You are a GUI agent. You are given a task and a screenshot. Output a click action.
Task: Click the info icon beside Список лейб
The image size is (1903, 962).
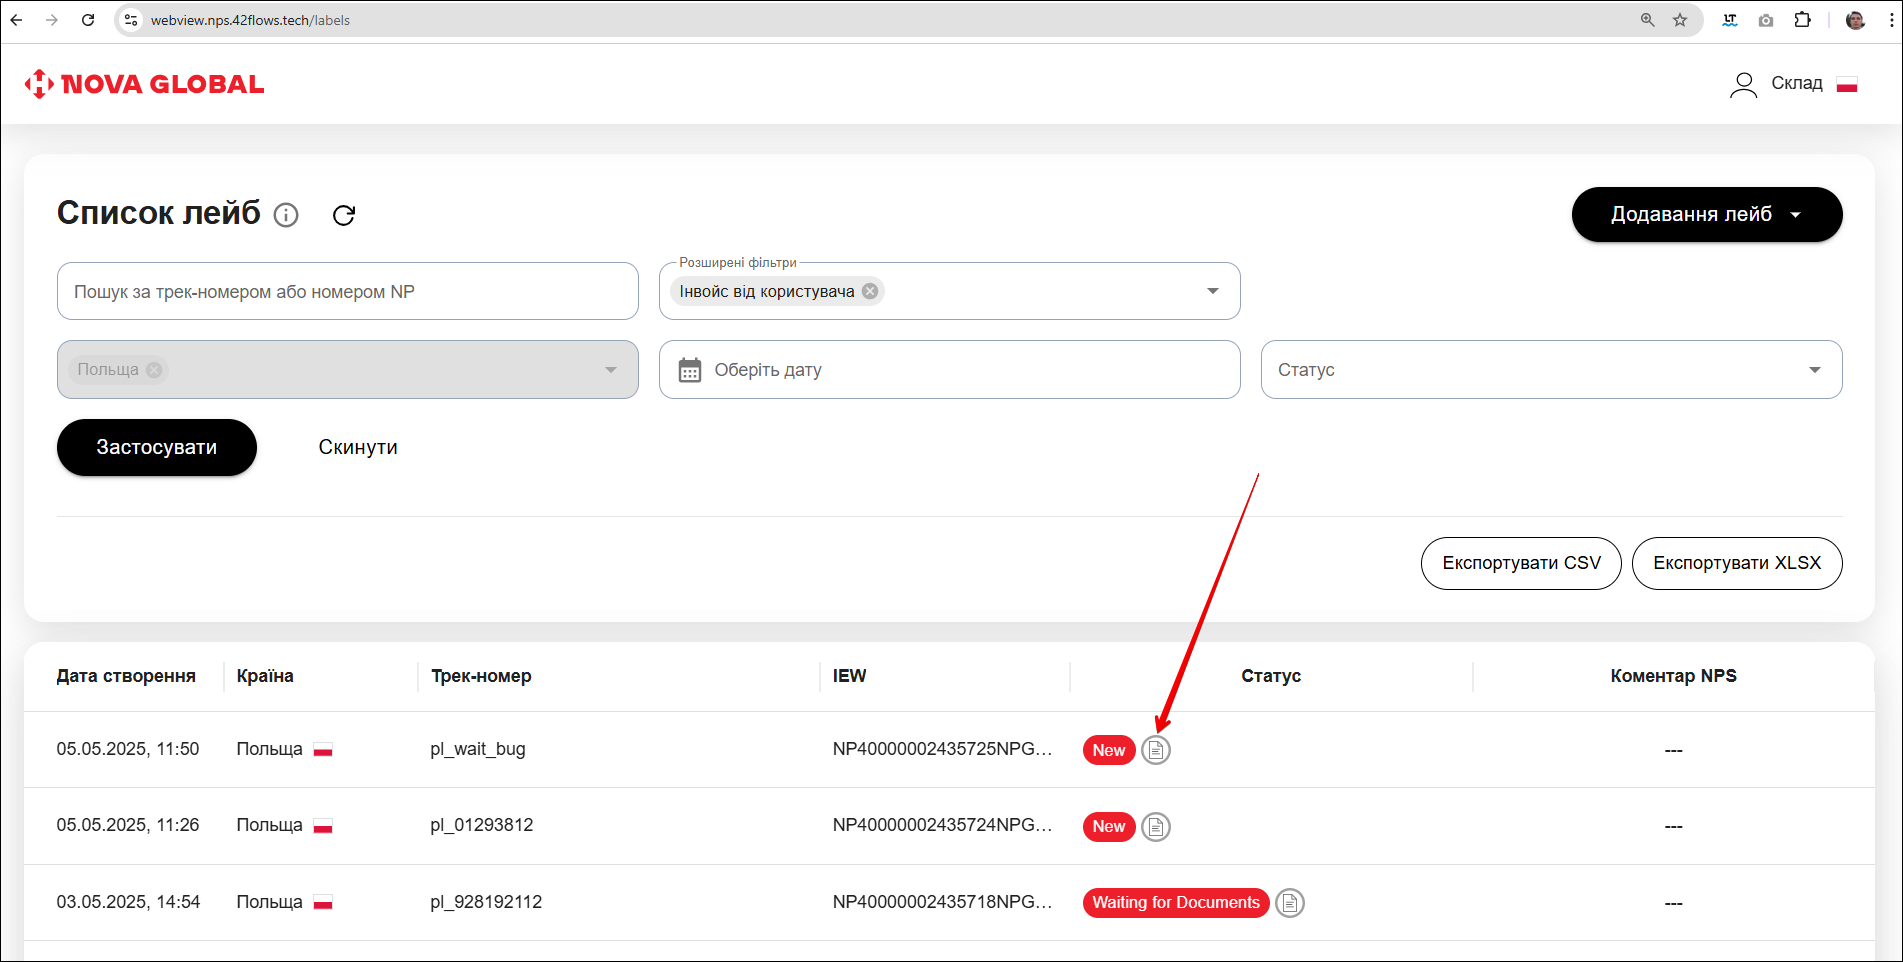pyautogui.click(x=286, y=215)
